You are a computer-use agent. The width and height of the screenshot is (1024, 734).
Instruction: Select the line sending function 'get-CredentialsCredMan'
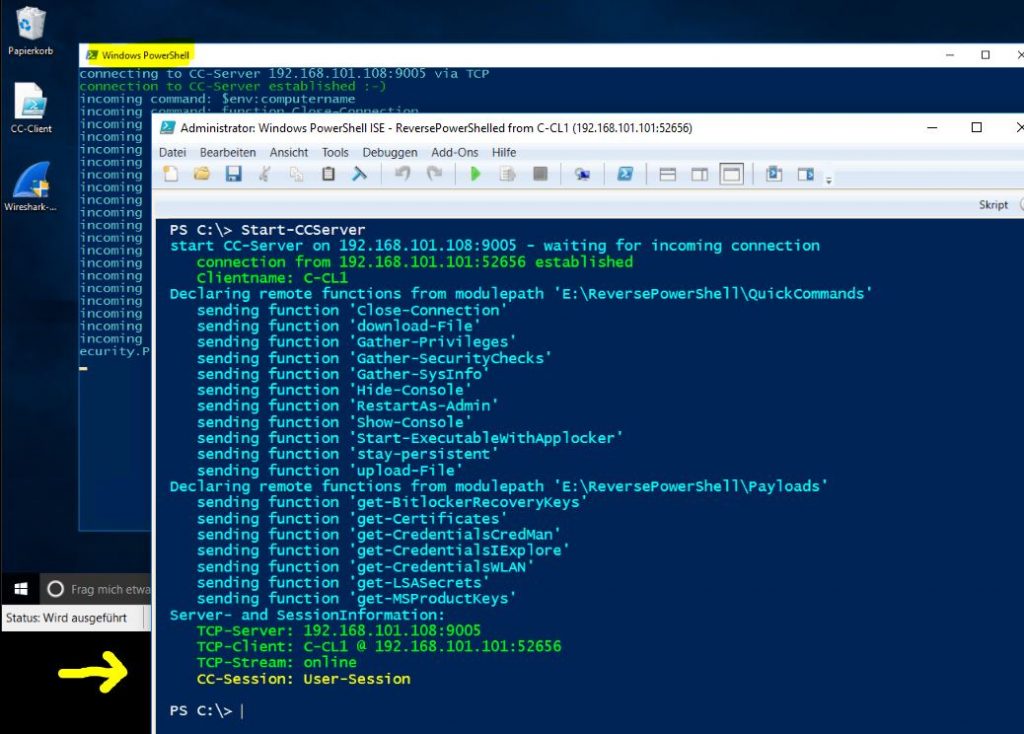click(x=379, y=534)
